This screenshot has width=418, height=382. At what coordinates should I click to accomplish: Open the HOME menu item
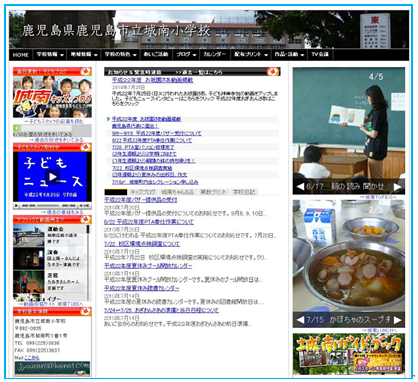pos(20,55)
